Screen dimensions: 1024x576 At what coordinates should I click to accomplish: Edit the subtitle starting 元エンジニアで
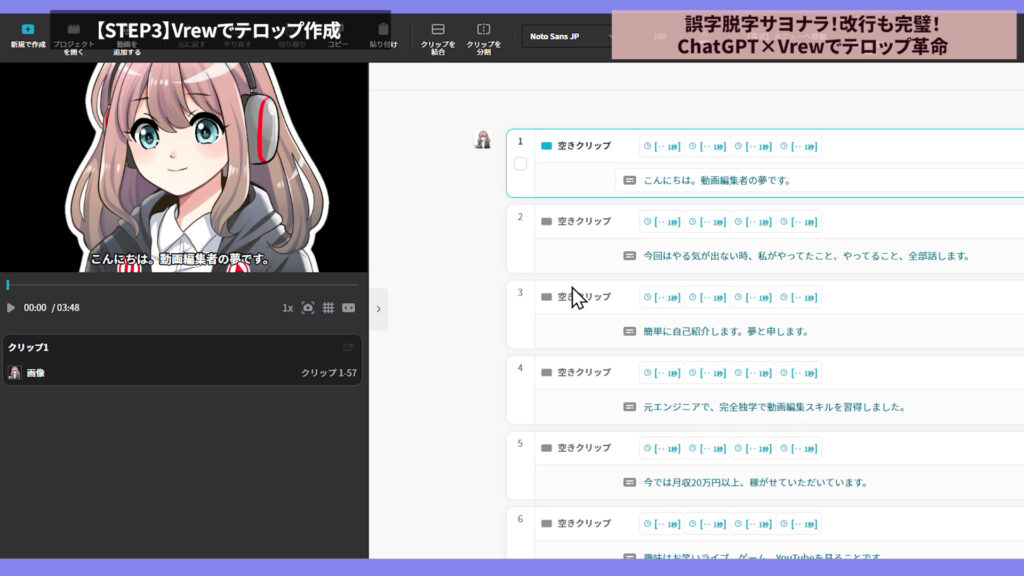click(x=775, y=407)
